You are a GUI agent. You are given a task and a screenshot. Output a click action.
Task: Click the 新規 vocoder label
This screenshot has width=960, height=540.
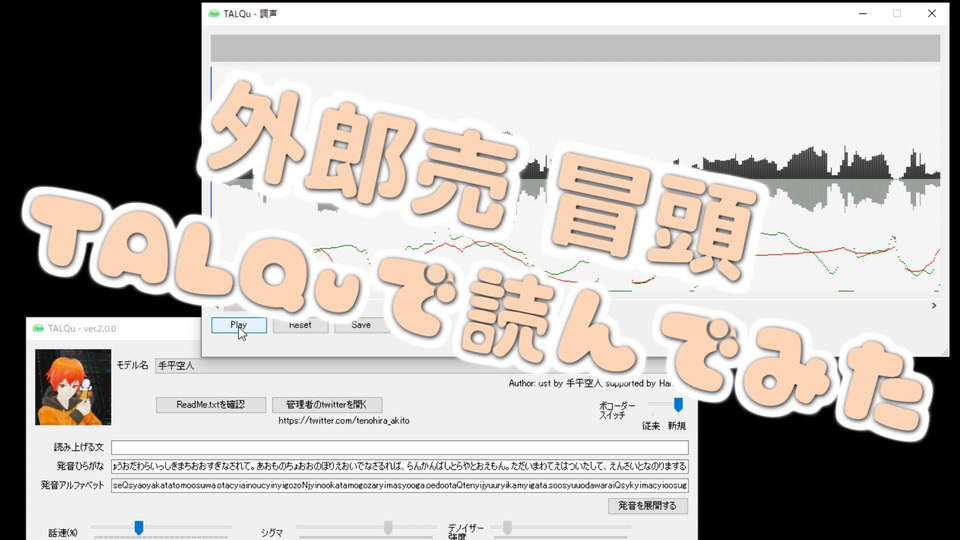[x=677, y=426]
